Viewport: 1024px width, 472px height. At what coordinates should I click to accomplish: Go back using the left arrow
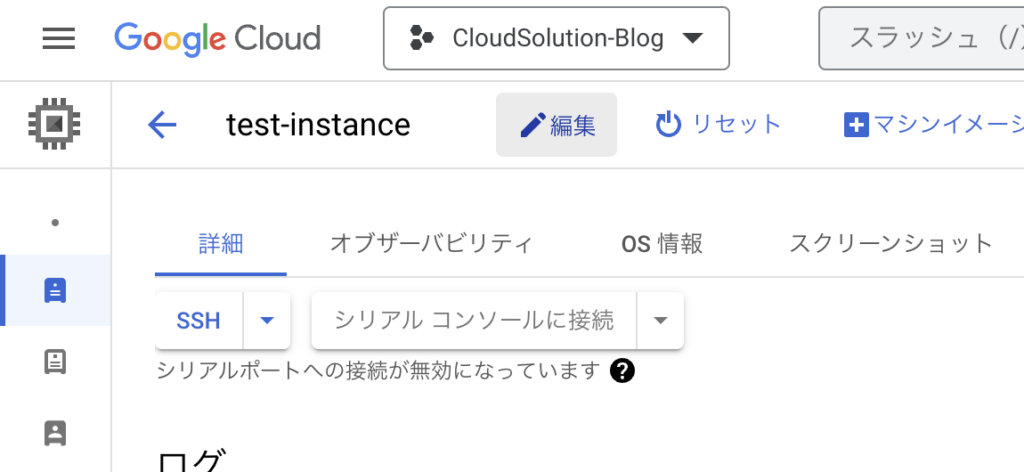[163, 124]
